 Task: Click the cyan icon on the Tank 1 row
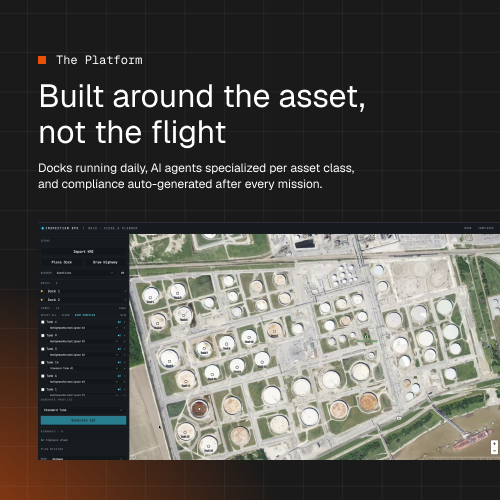(x=119, y=389)
